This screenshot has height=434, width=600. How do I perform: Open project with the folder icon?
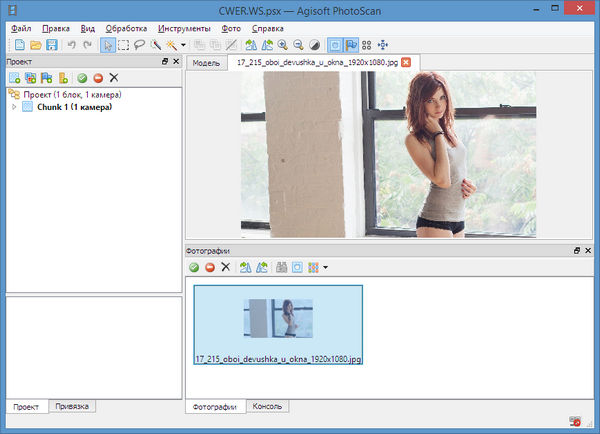[35, 45]
